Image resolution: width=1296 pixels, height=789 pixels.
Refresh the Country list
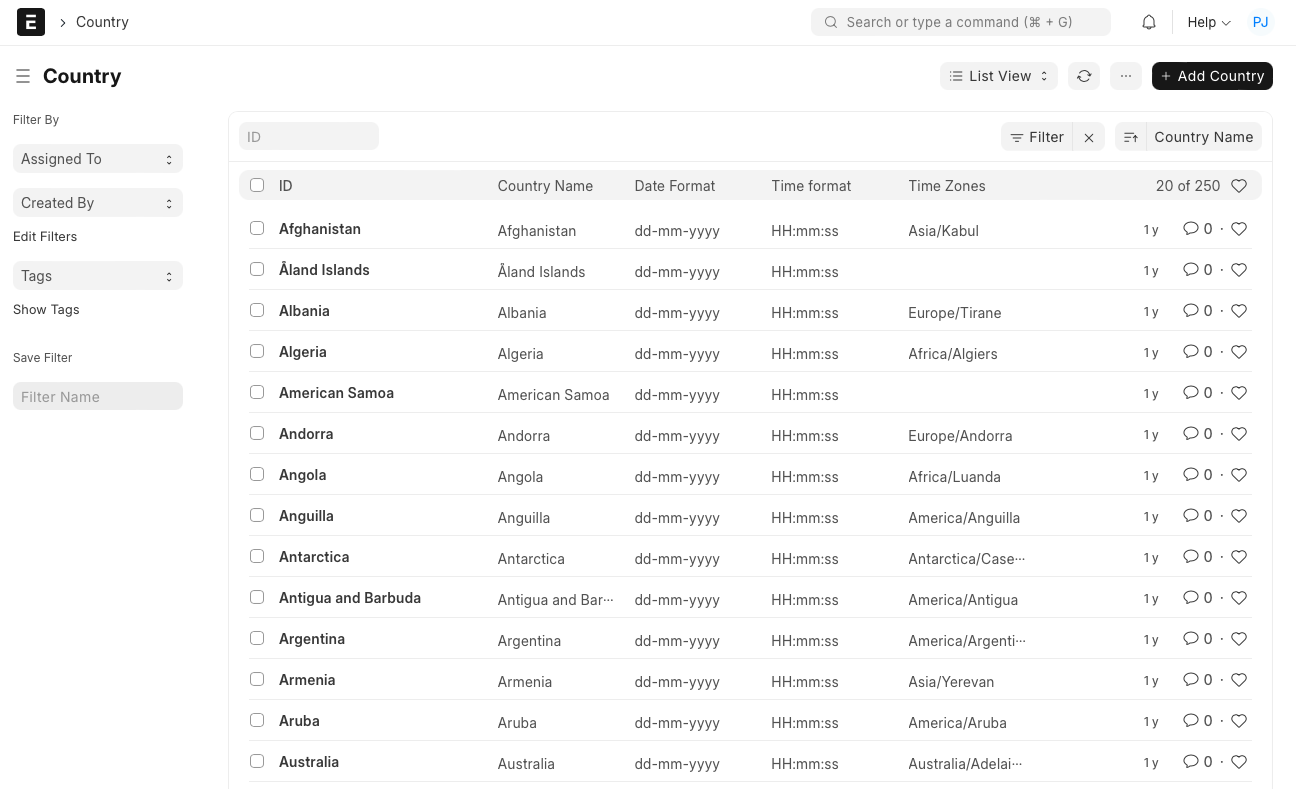tap(1084, 76)
